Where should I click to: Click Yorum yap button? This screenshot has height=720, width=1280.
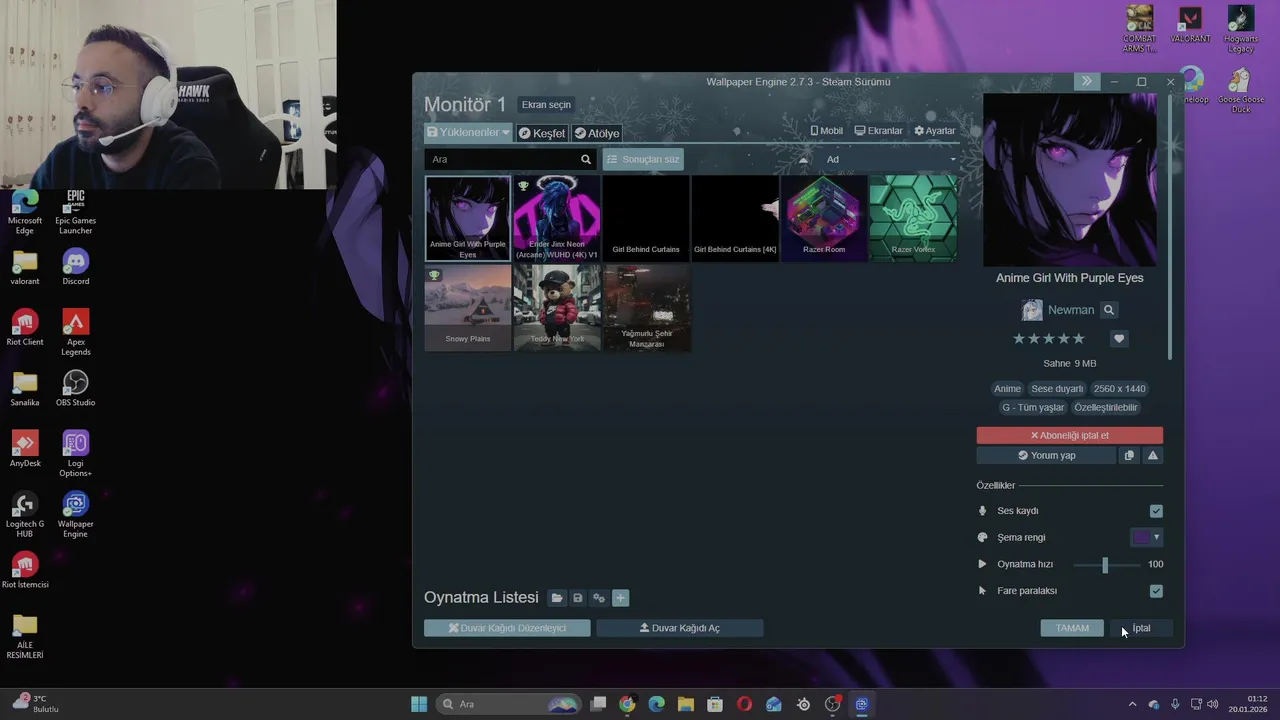tap(1046, 455)
